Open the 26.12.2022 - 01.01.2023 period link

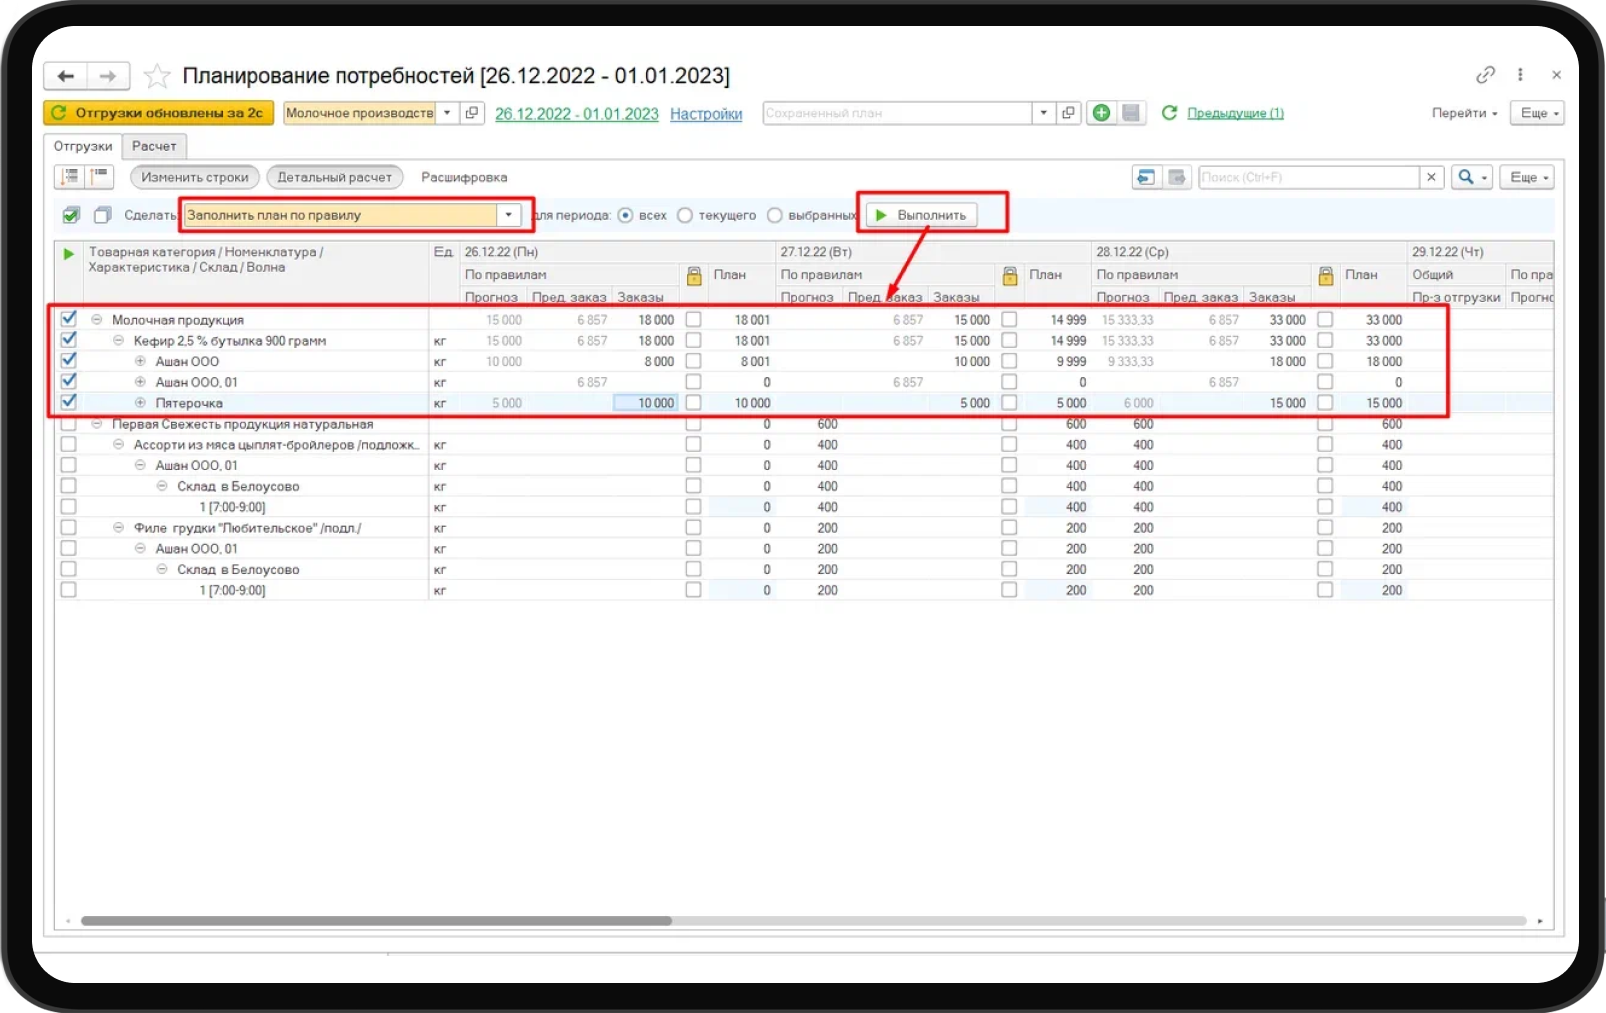pos(577,114)
